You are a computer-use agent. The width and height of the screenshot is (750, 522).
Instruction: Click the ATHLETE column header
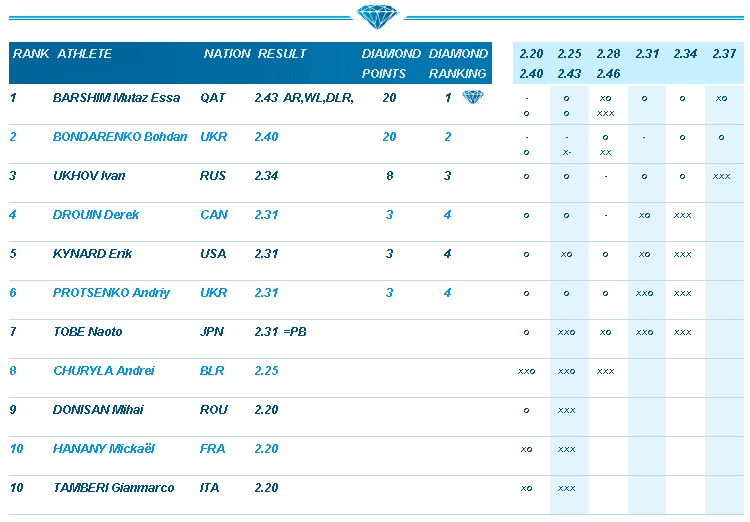coord(85,54)
